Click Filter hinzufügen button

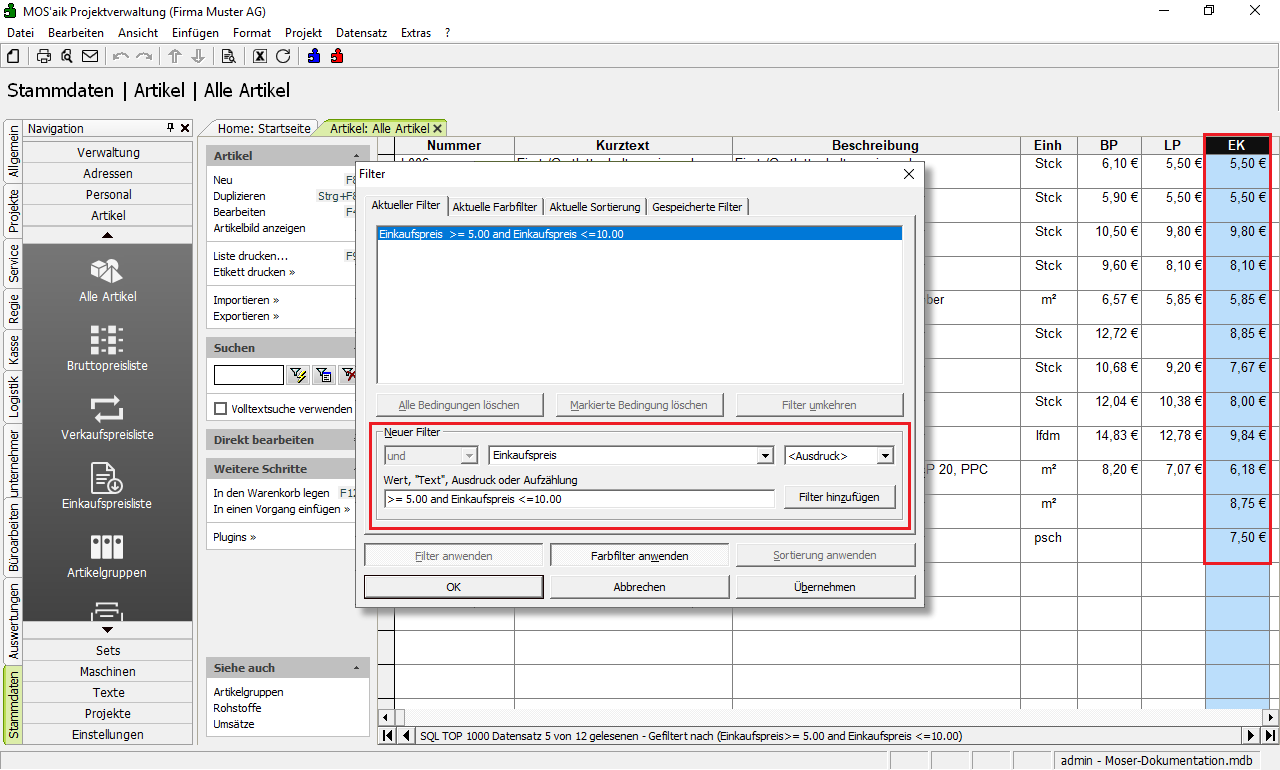(839, 498)
